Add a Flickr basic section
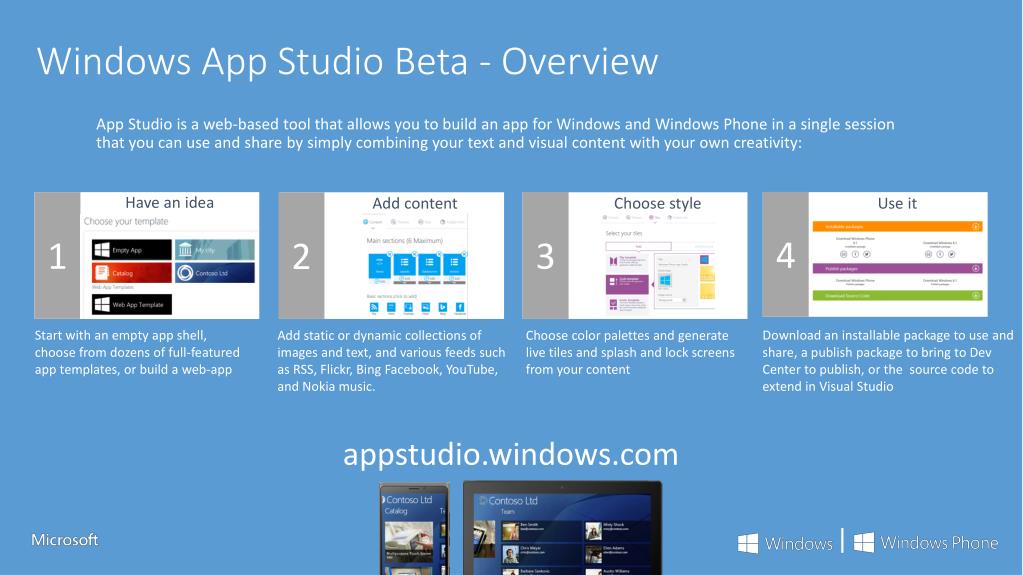This screenshot has width=1023, height=575. coord(425,307)
